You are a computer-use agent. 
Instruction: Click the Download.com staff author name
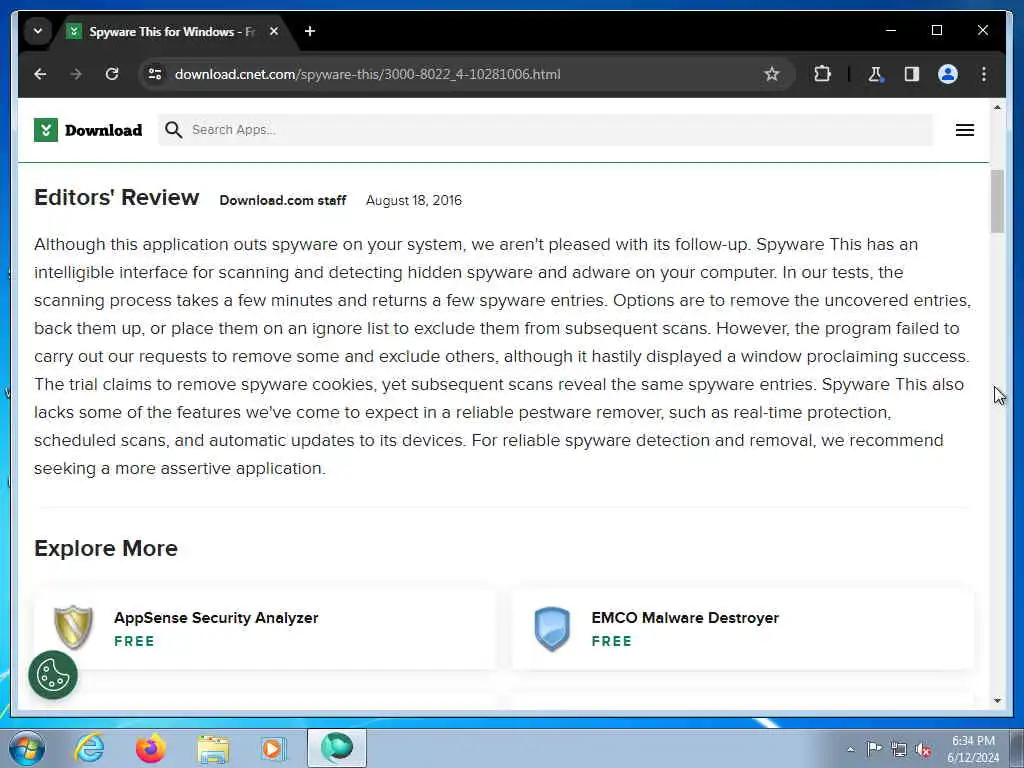[x=283, y=200]
